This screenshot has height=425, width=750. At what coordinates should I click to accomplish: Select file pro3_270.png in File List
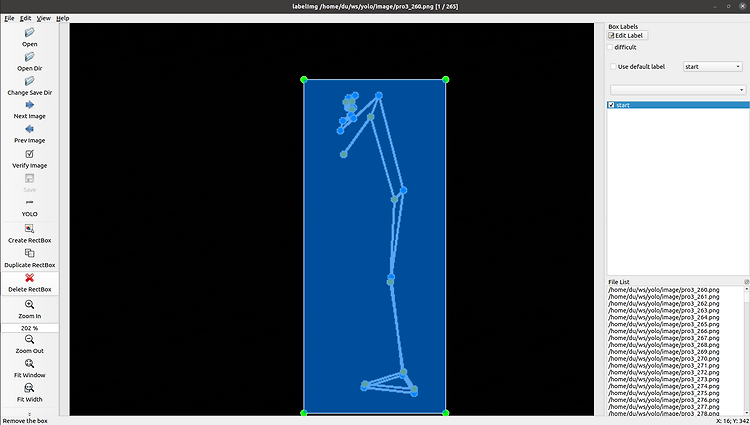[x=663, y=359]
